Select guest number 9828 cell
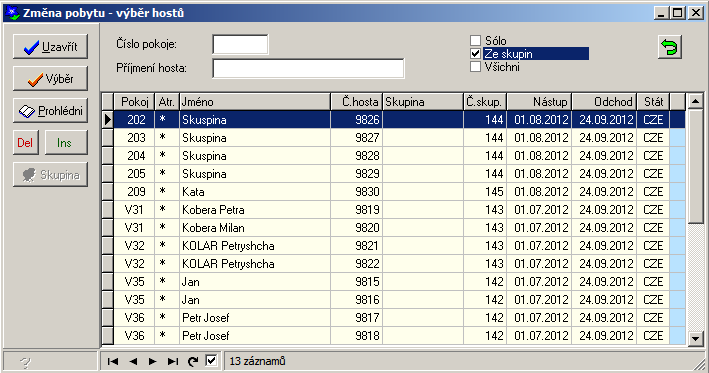Screen dimensions: 709x373 (357, 156)
